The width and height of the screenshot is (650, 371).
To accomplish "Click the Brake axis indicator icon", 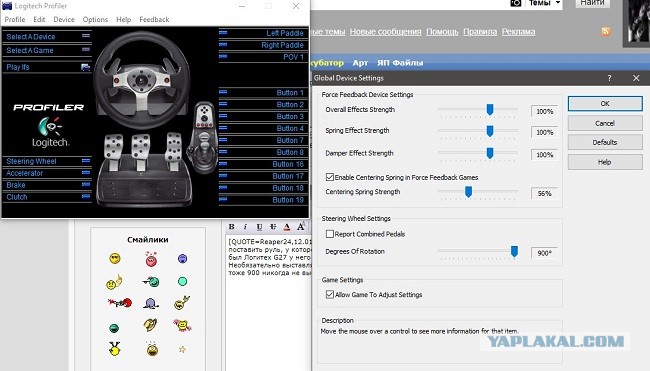I will coord(86,184).
